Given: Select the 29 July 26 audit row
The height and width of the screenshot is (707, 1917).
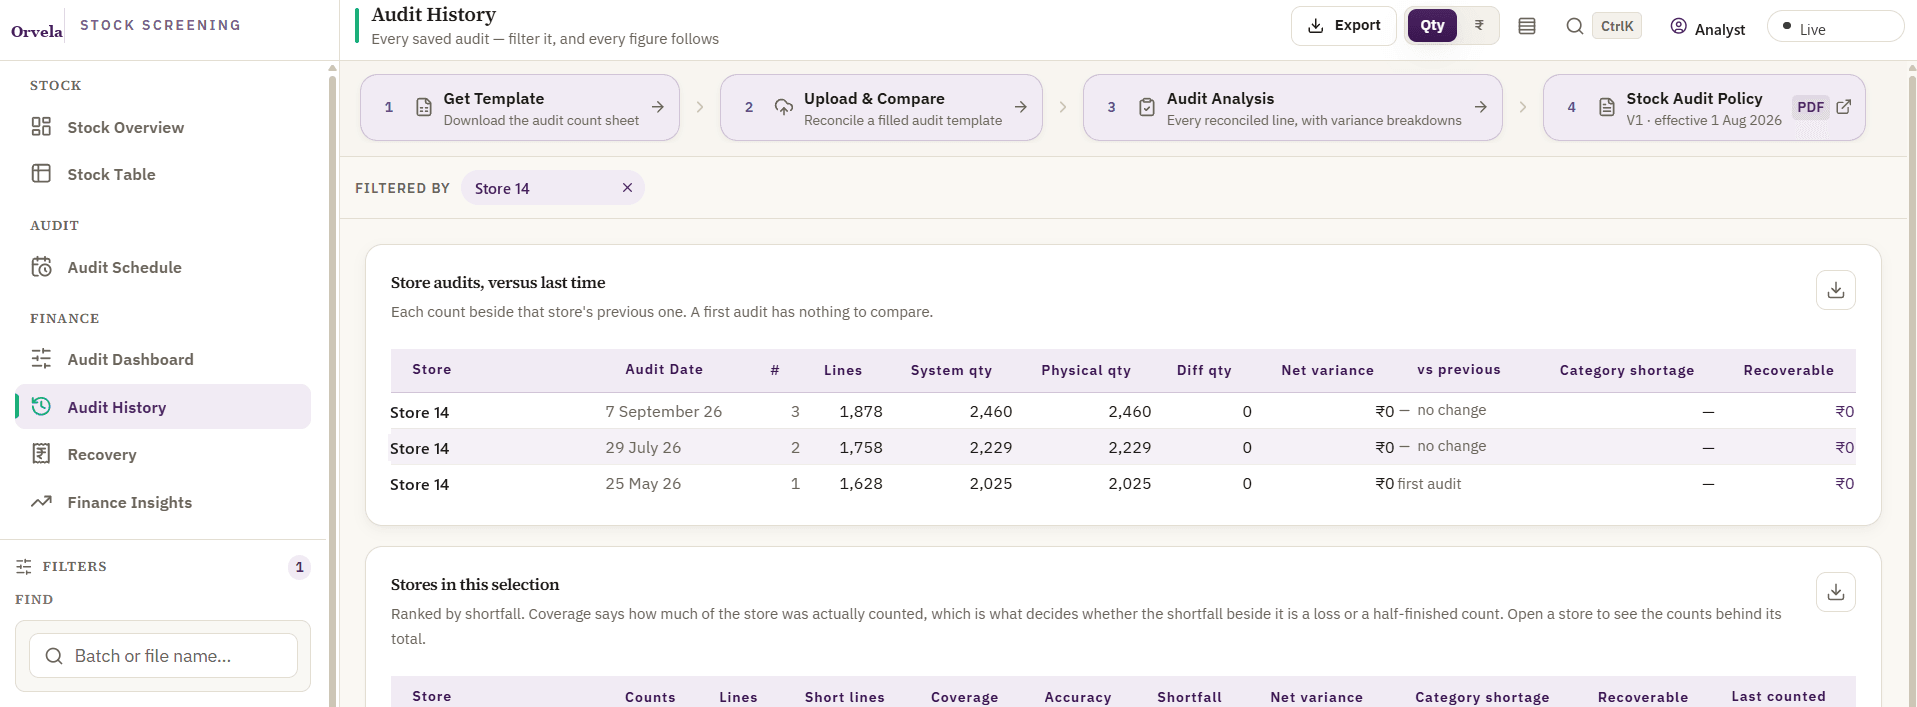Looking at the screenshot, I should (x=1123, y=447).
